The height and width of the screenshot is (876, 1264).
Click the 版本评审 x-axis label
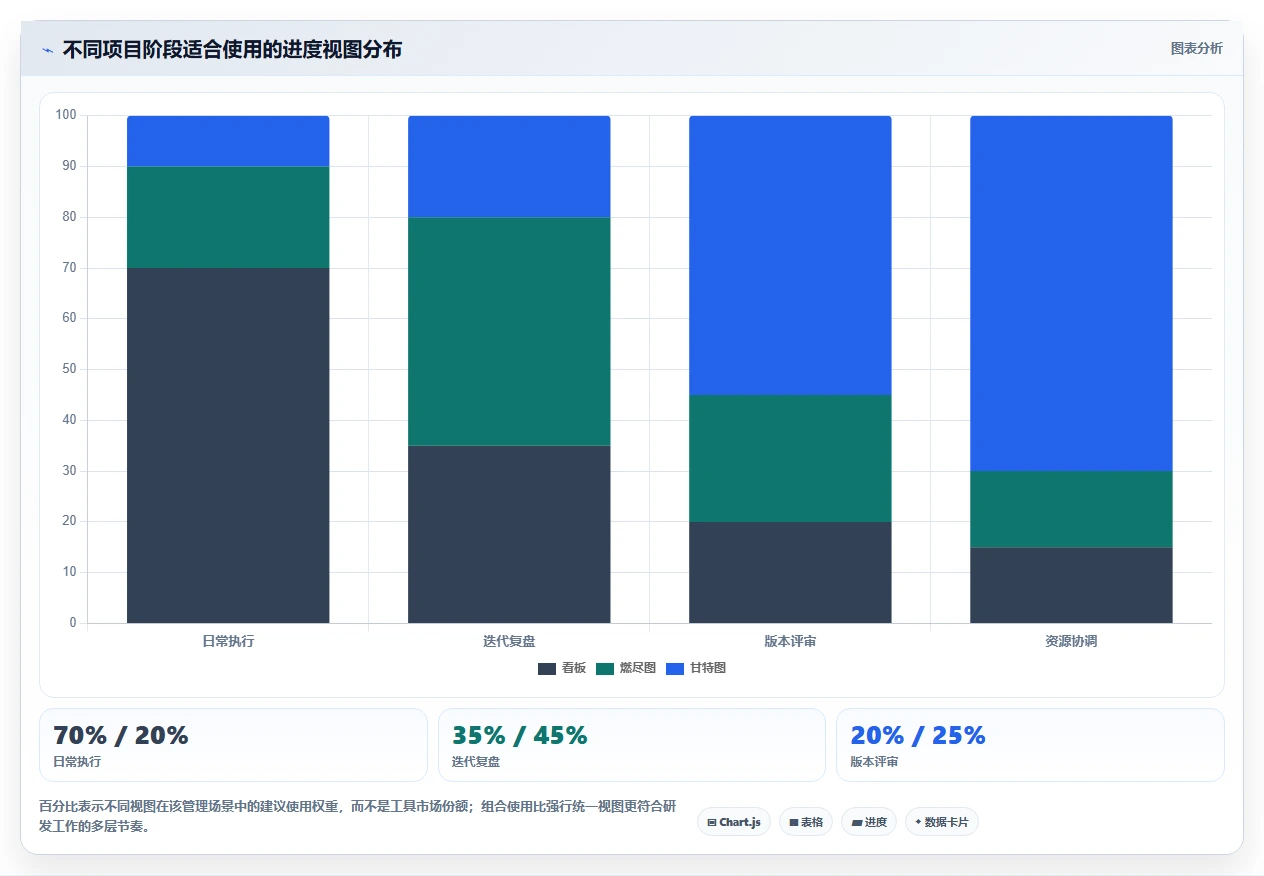790,641
